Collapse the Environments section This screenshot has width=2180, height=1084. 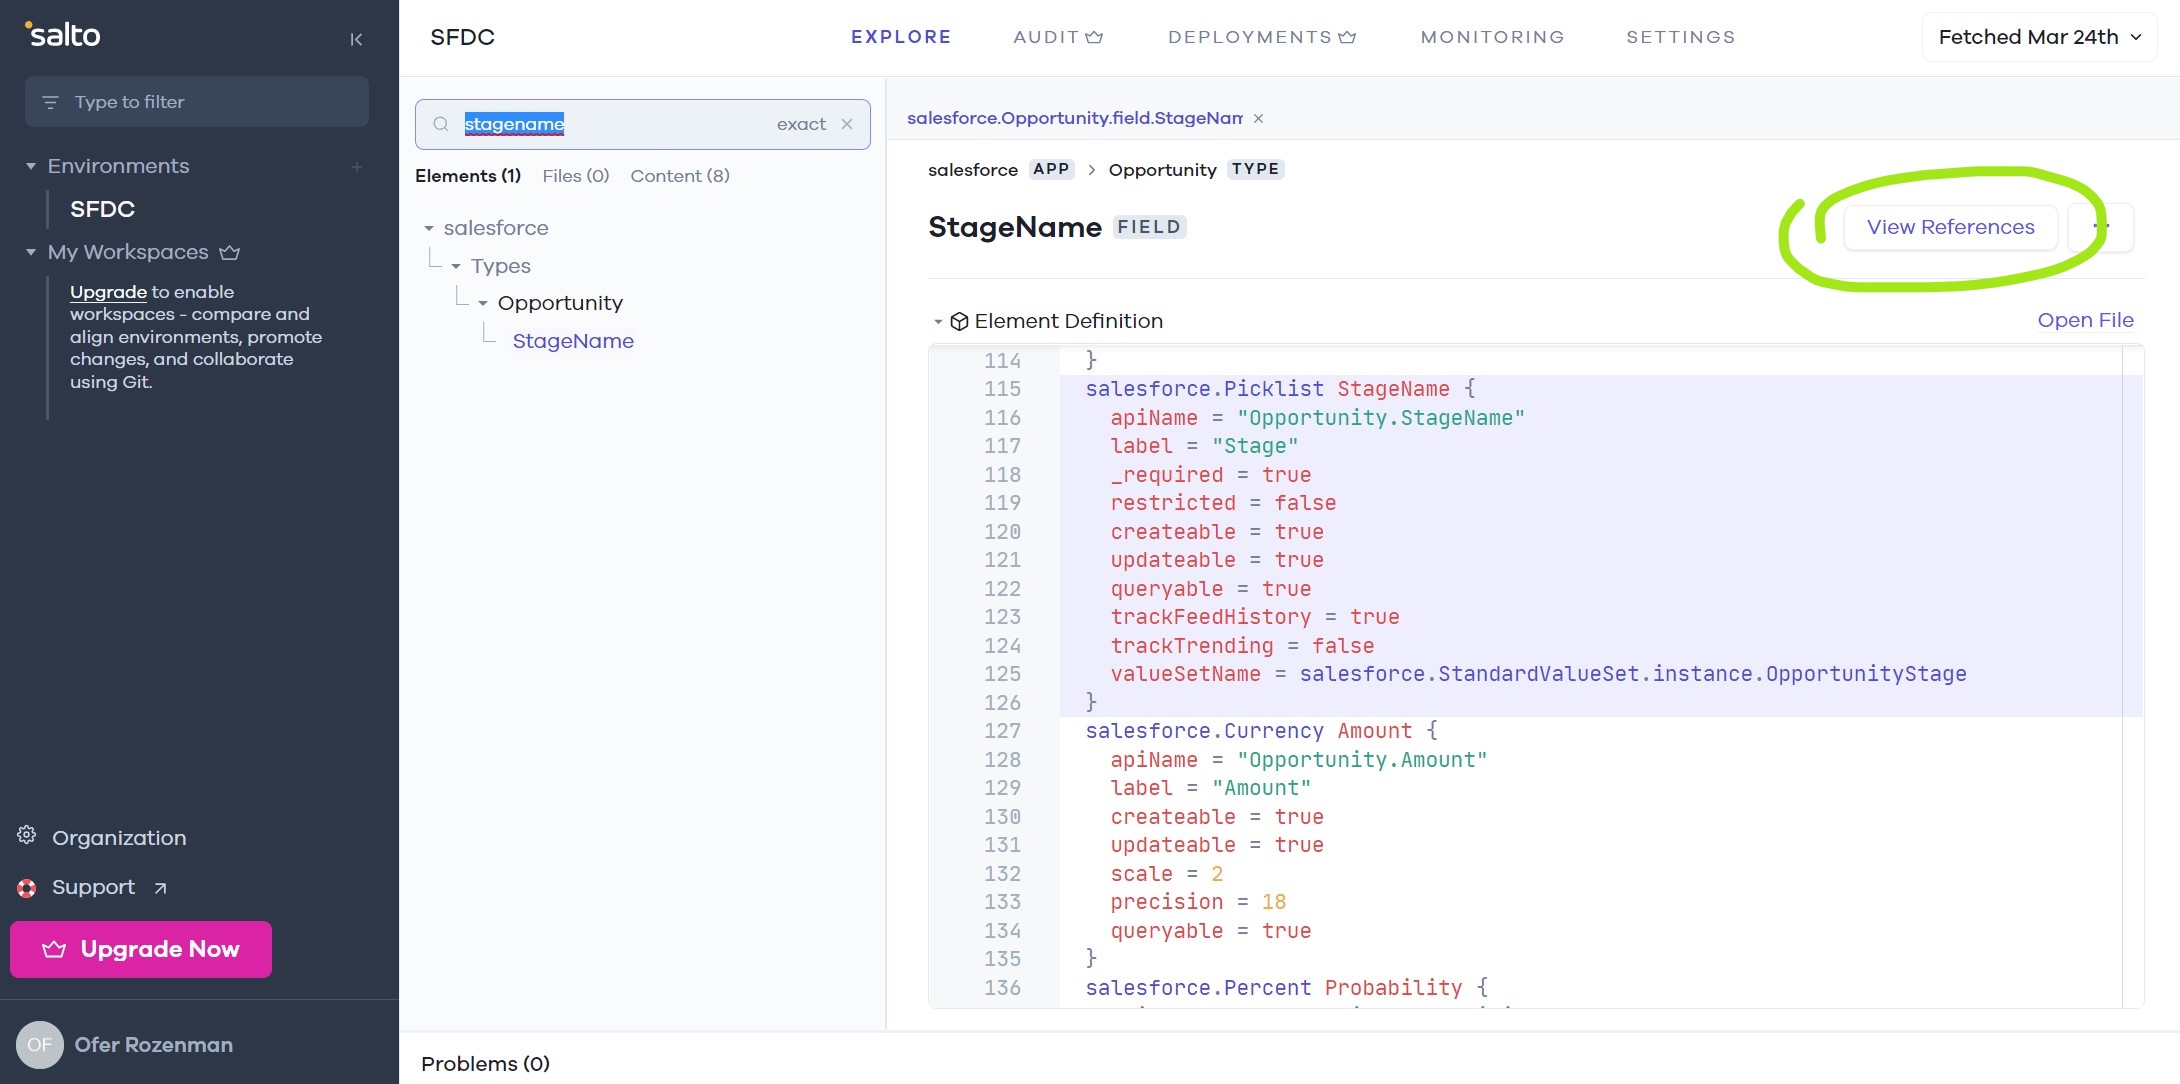(31, 166)
